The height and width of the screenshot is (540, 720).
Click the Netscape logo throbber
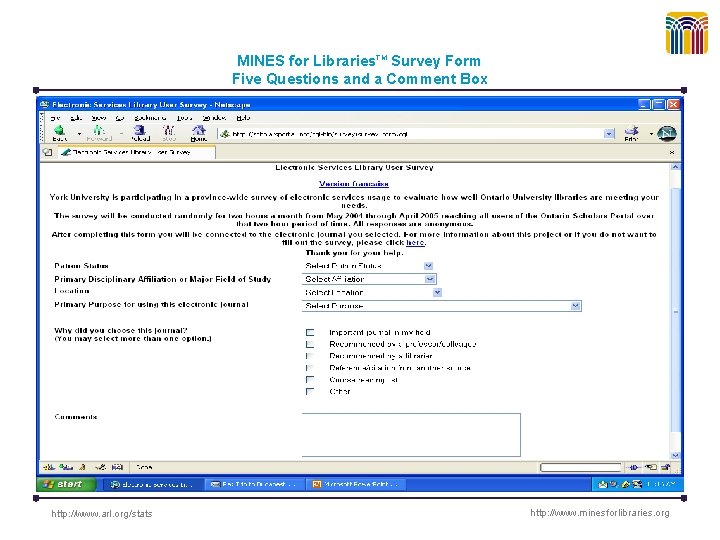tap(667, 134)
